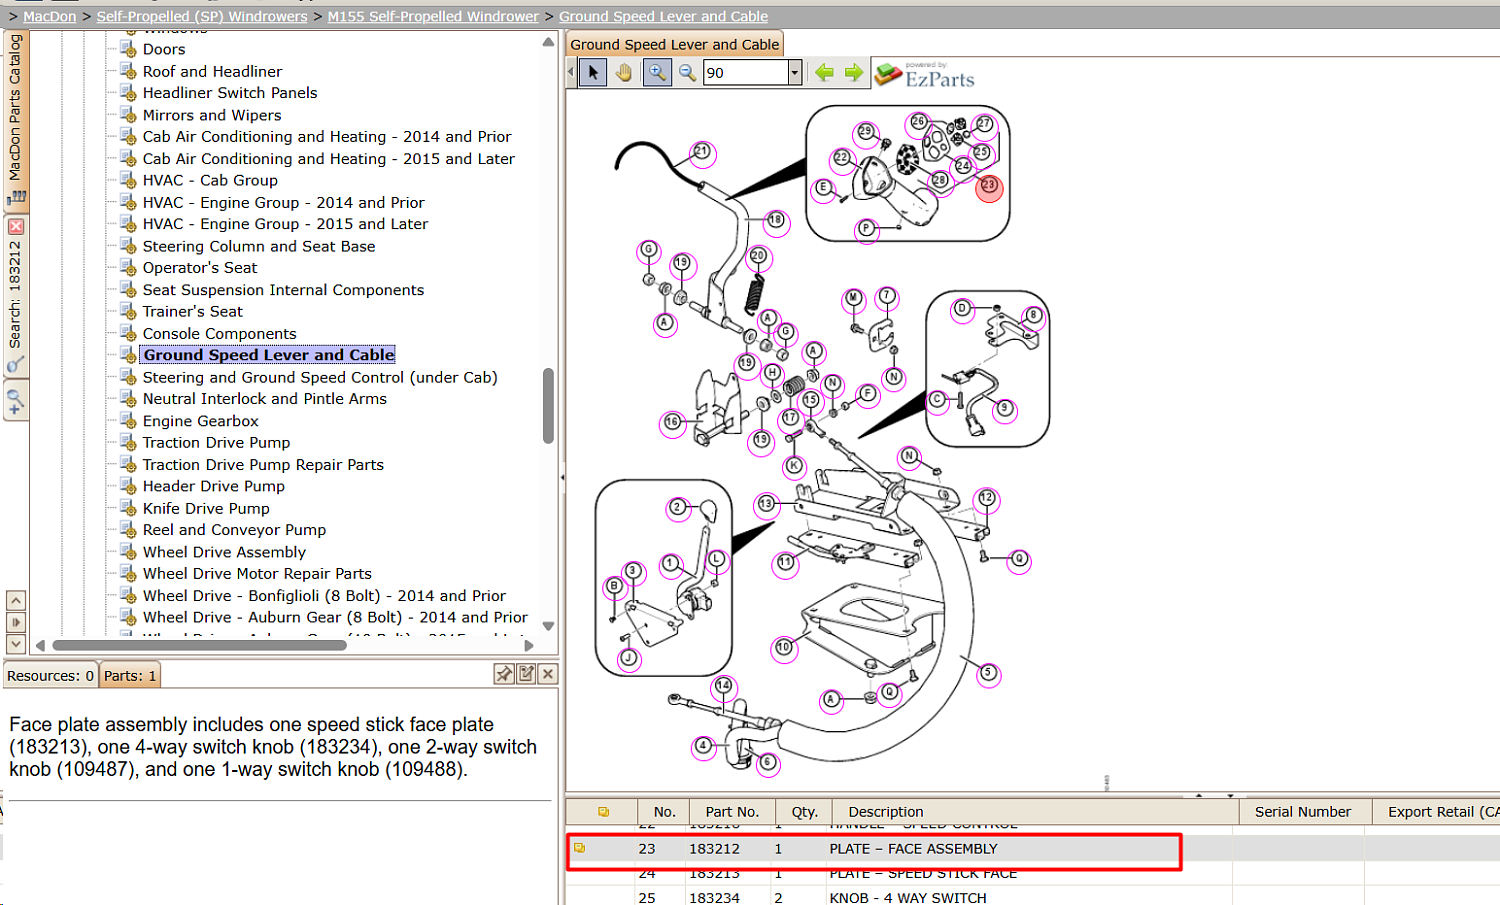The height and width of the screenshot is (905, 1500).
Task: Open Self-Propelled (SP) Windrowers breadcrumb link
Action: [x=202, y=16]
